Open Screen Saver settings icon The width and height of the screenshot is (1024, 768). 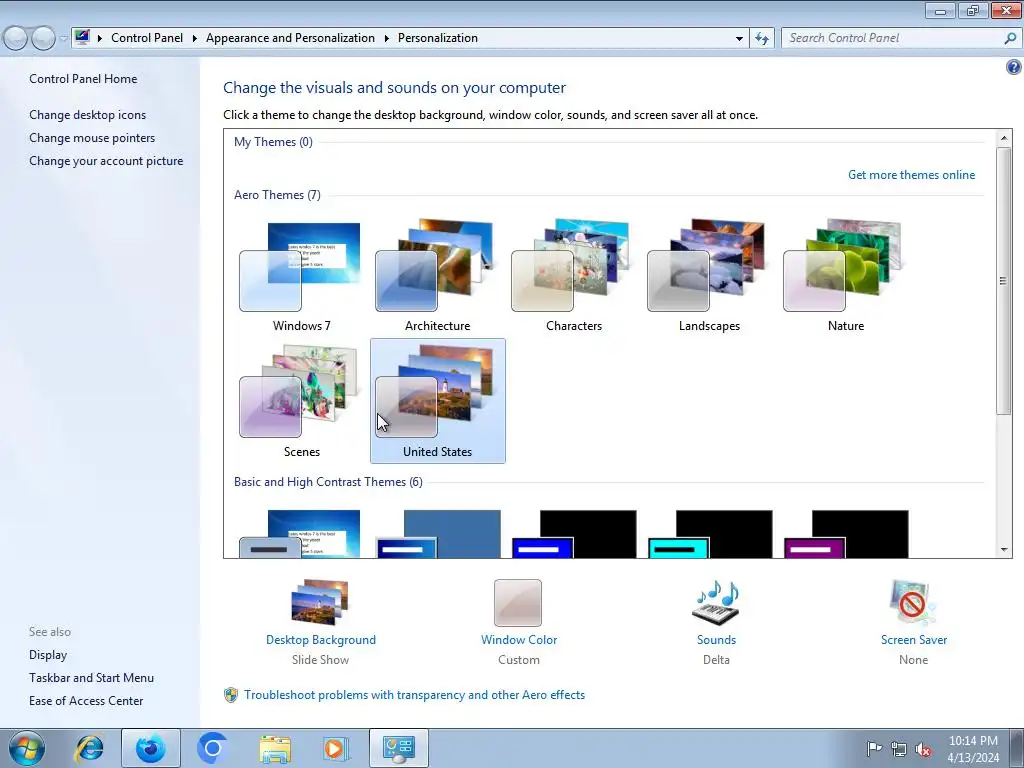coord(913,602)
